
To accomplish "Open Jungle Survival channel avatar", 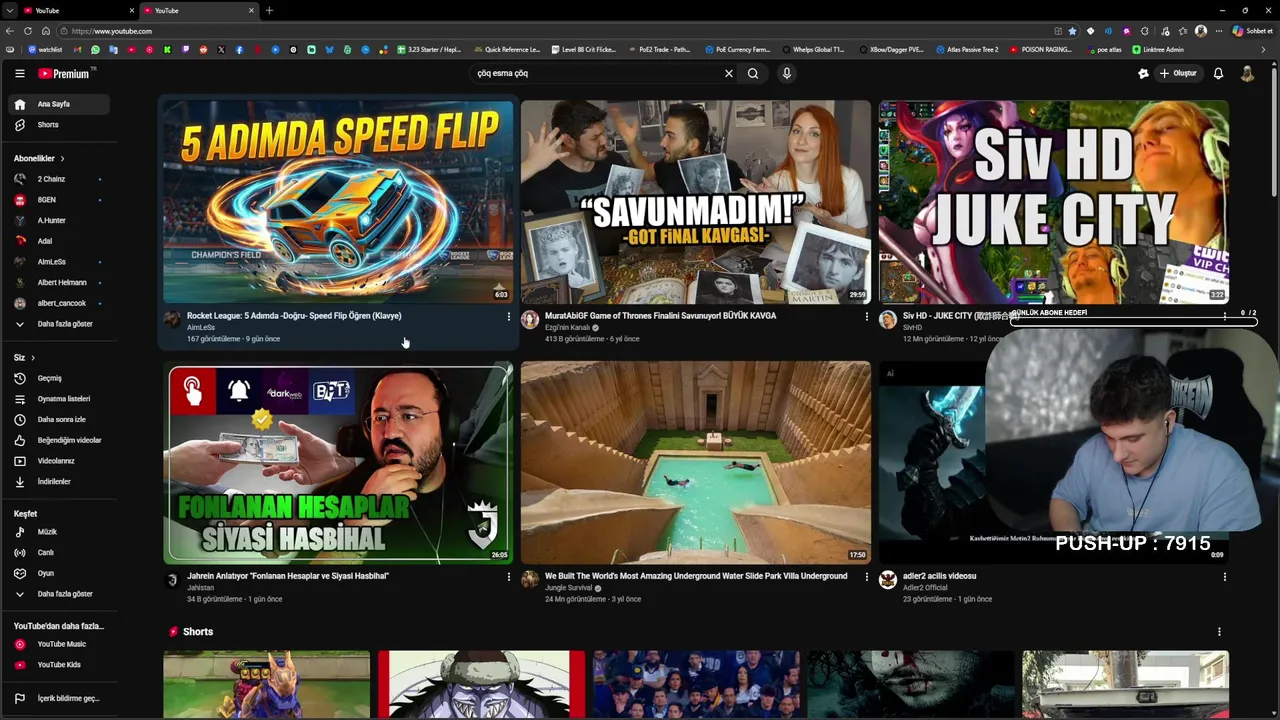I will [x=530, y=580].
